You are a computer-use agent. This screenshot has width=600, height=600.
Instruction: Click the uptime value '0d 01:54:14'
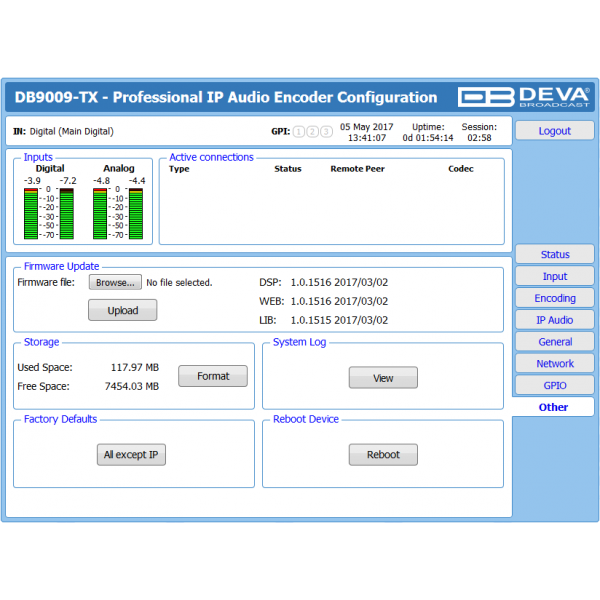pyautogui.click(x=428, y=138)
